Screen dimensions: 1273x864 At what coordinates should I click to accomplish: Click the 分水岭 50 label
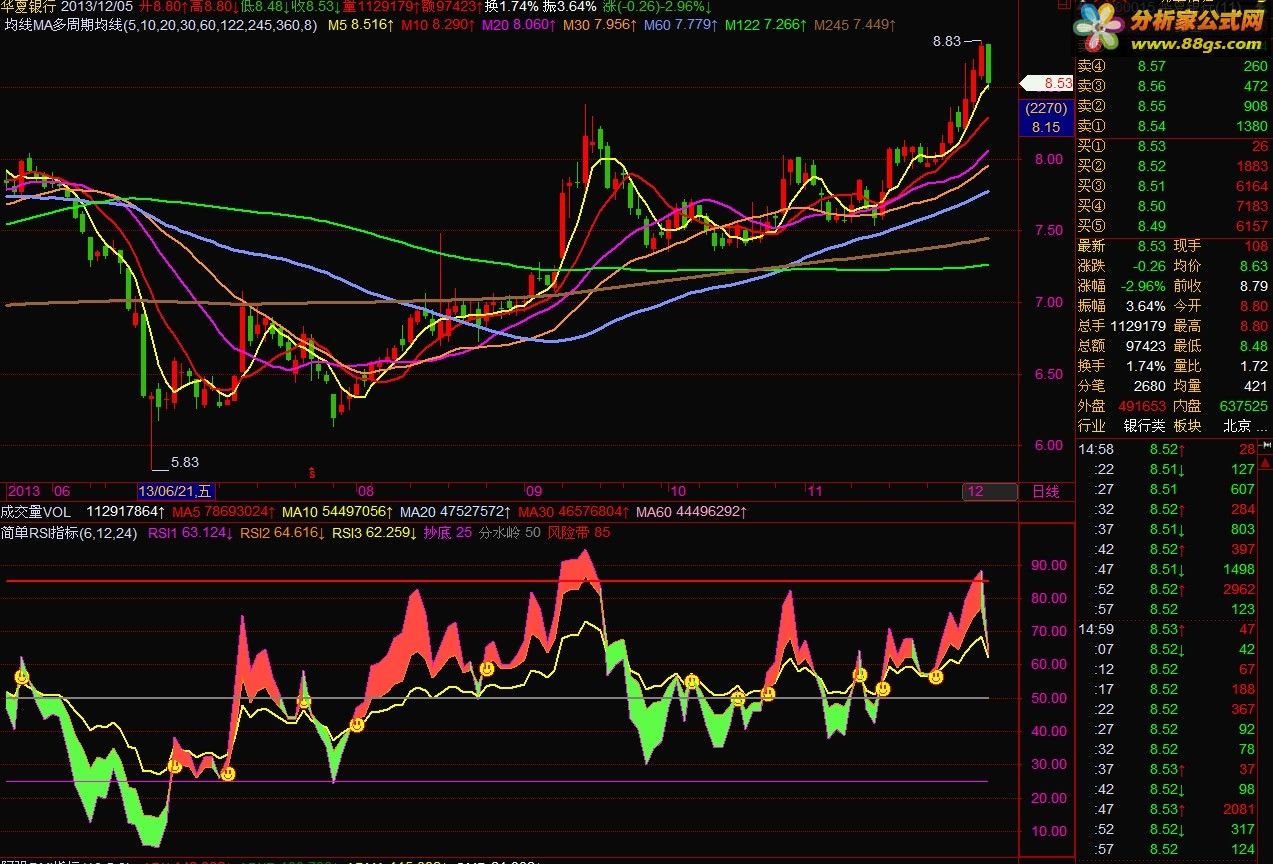pos(510,533)
